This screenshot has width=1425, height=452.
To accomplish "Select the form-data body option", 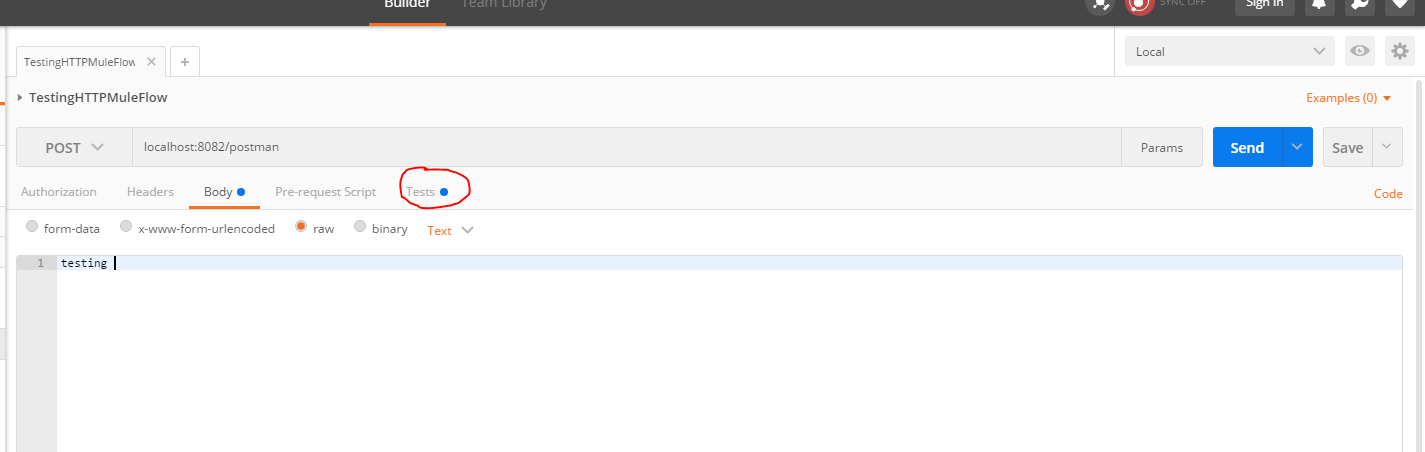I will (33, 227).
